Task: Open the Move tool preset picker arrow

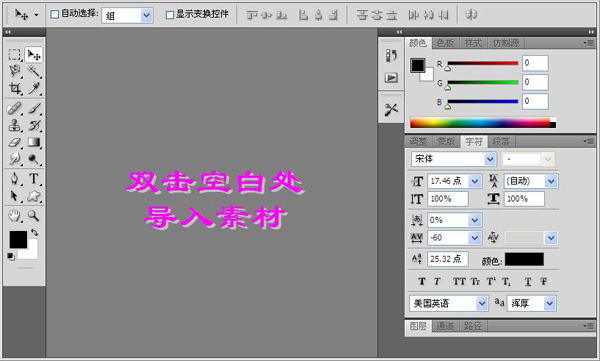Action: 36,15
